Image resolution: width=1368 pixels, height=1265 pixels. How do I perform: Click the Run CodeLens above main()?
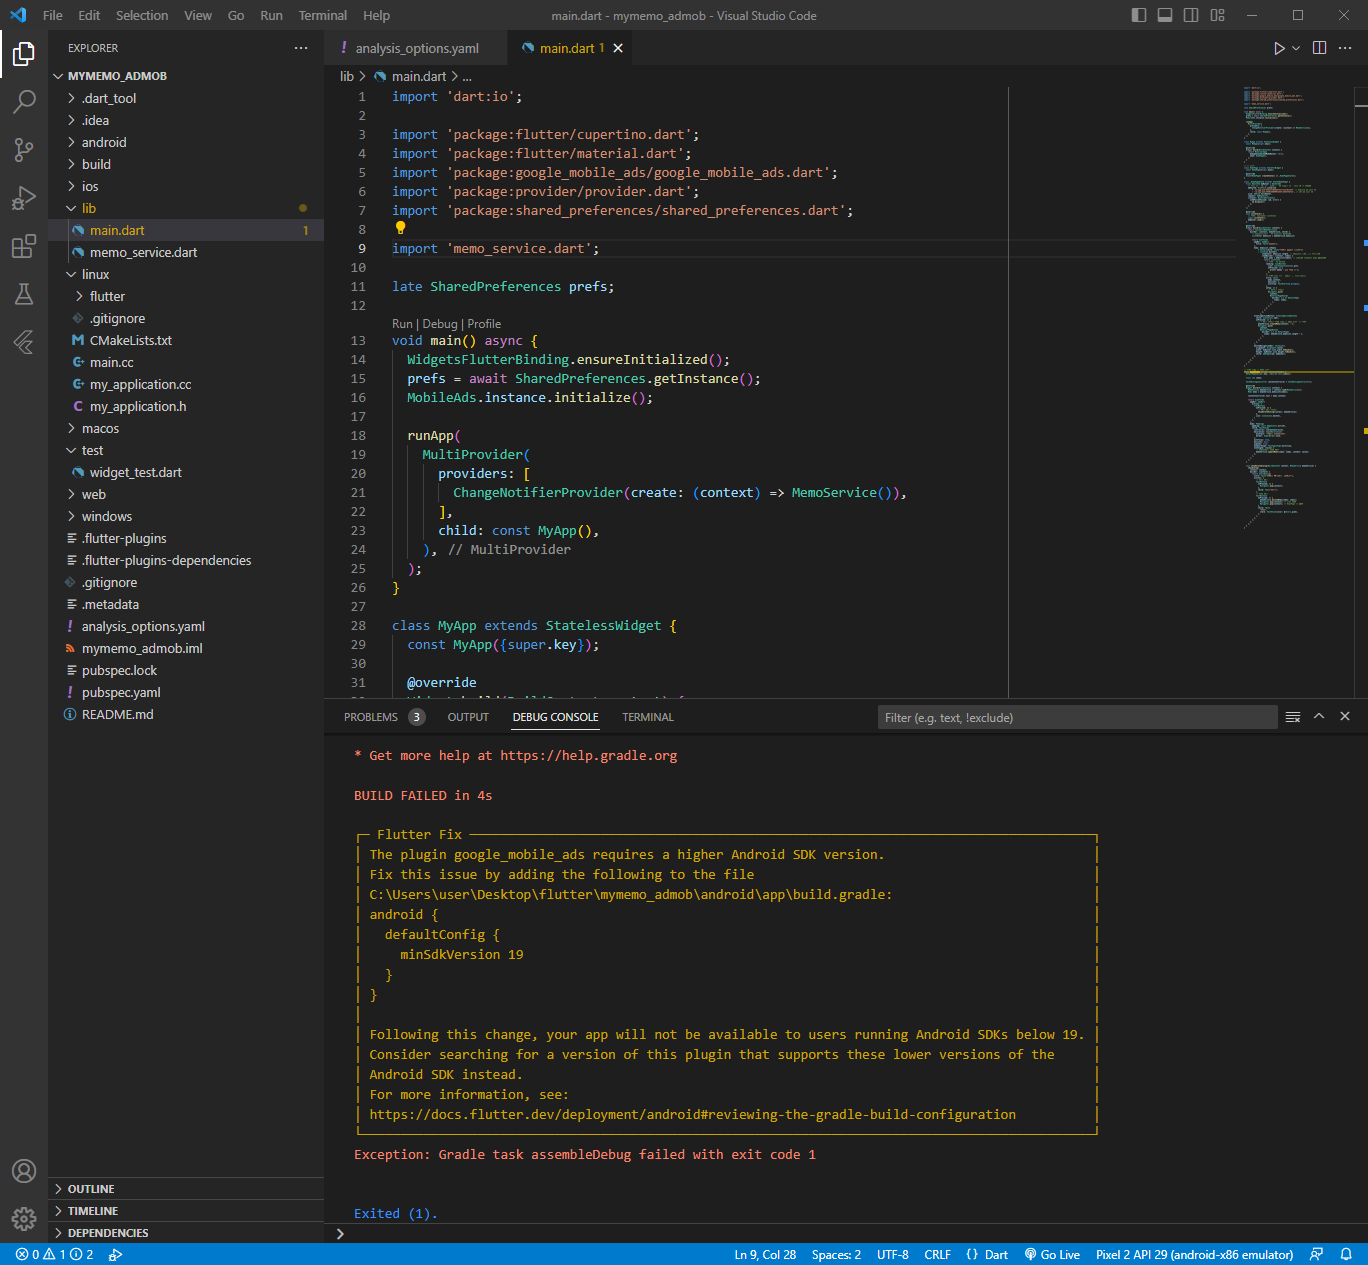click(402, 324)
